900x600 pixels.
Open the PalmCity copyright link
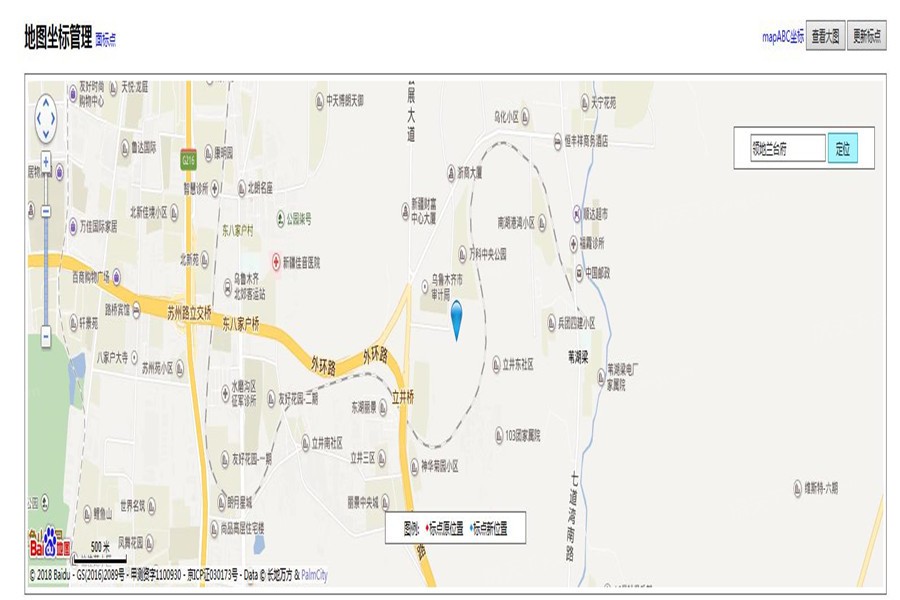[x=315, y=574]
